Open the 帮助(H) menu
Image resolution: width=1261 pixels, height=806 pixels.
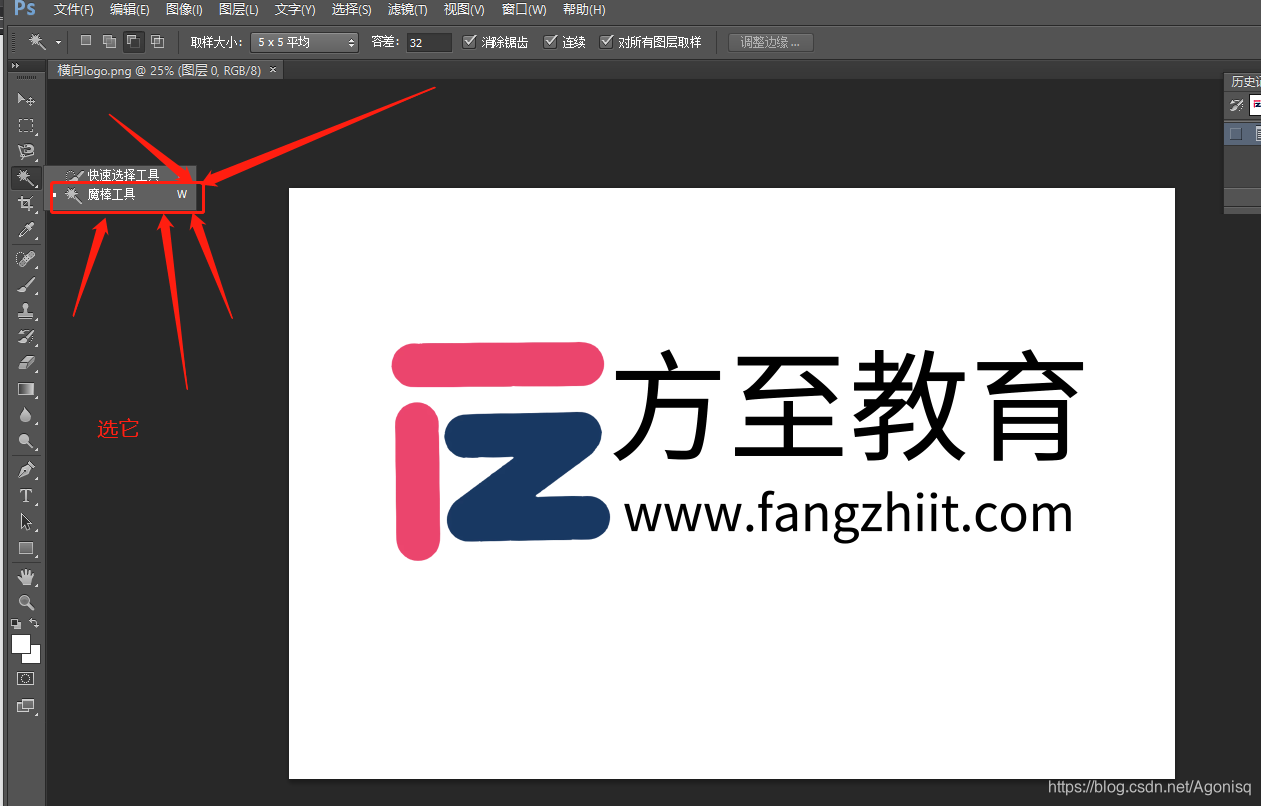click(x=584, y=10)
